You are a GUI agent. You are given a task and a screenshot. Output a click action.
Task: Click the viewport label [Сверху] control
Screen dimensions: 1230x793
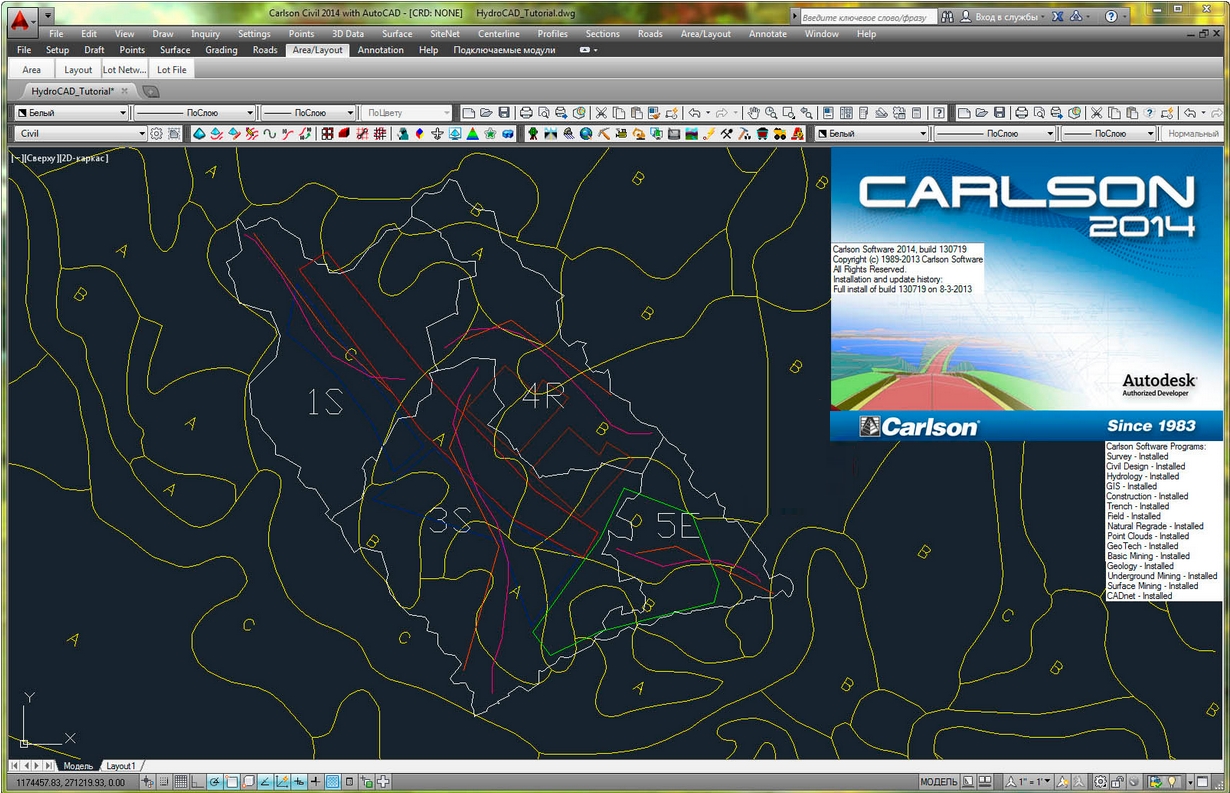40,158
